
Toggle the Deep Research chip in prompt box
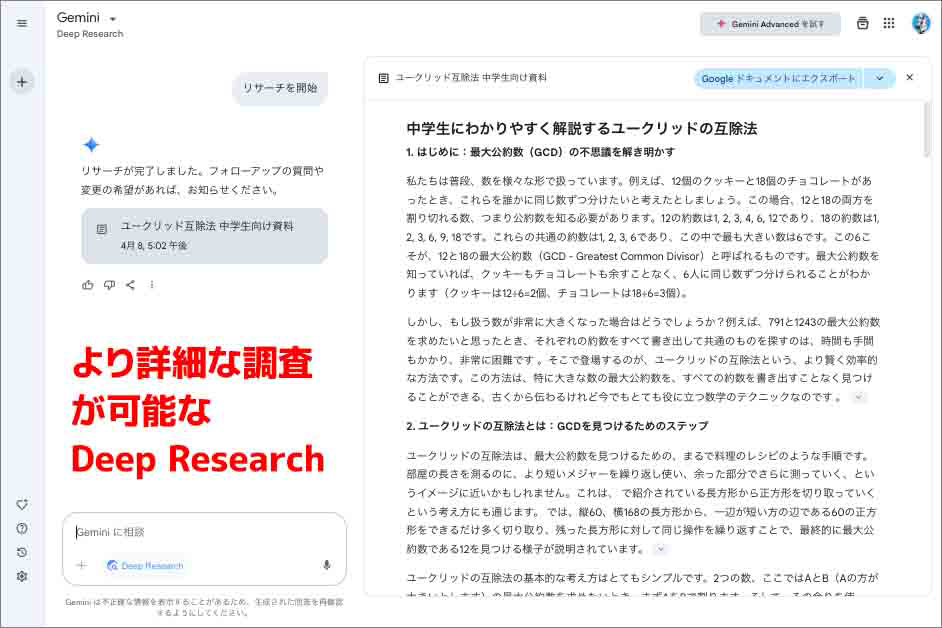[x=145, y=565]
